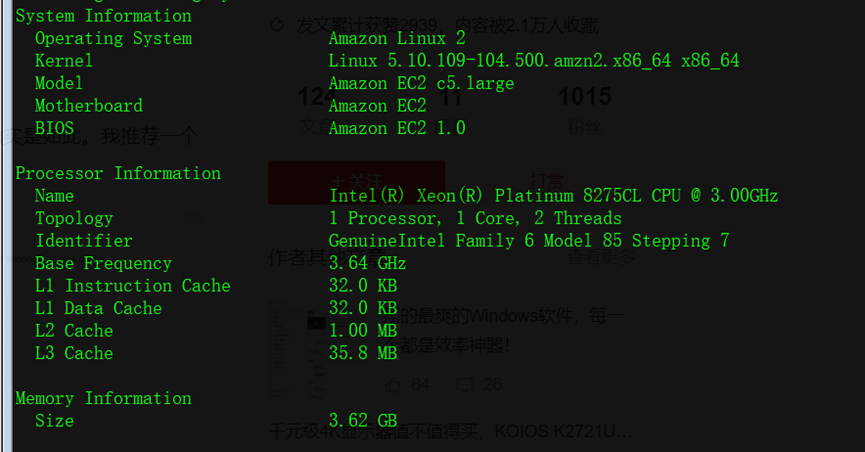The width and height of the screenshot is (865, 452).
Task: Click the System Information heading
Action: coord(104,16)
